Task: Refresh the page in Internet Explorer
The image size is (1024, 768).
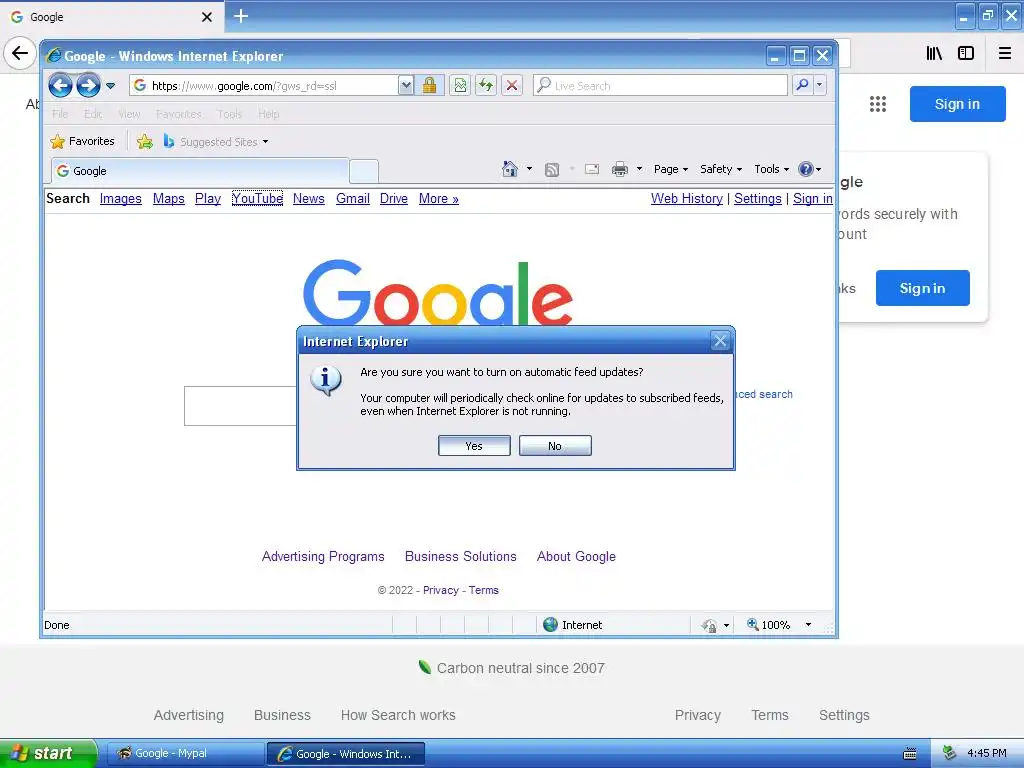Action: pos(486,86)
